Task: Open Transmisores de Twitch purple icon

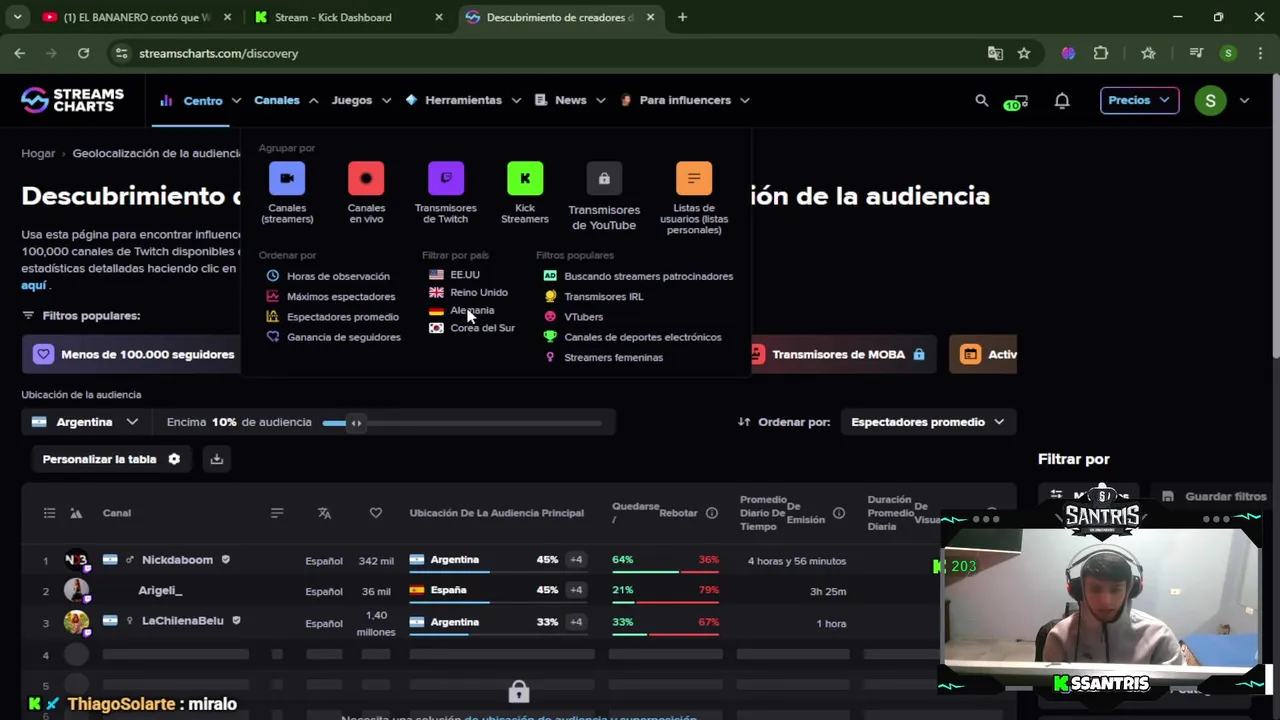Action: 446,178
